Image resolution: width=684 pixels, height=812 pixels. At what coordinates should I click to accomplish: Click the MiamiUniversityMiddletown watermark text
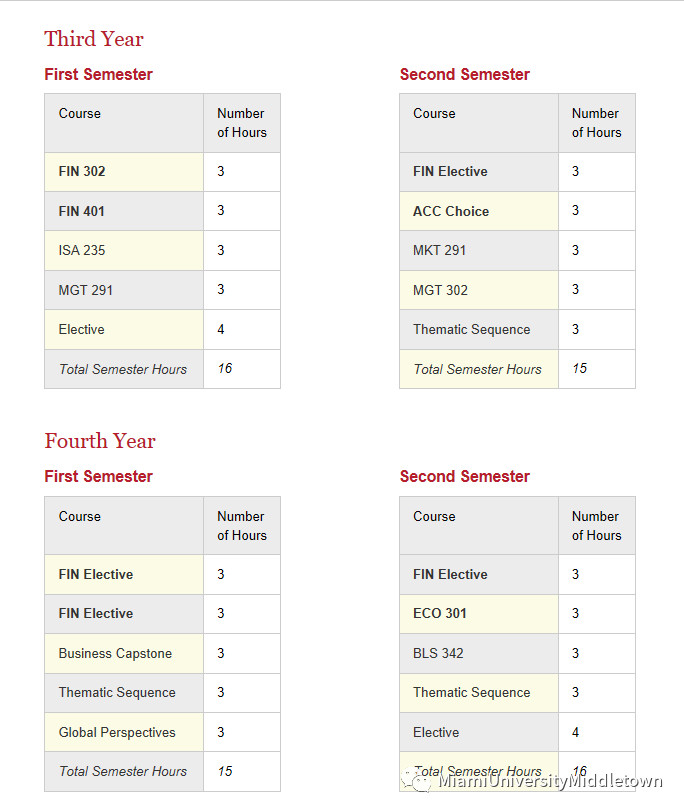[550, 781]
